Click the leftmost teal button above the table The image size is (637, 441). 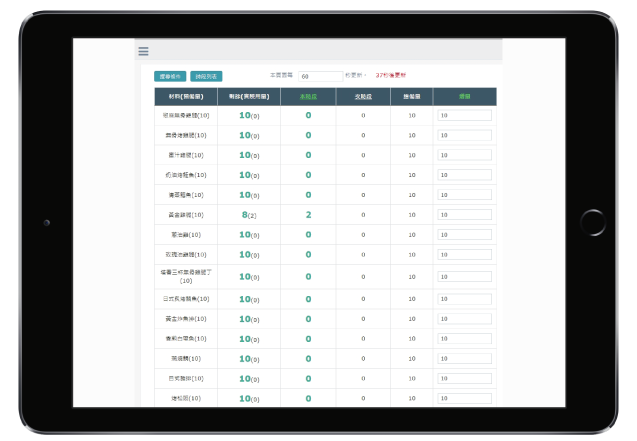click(x=170, y=76)
